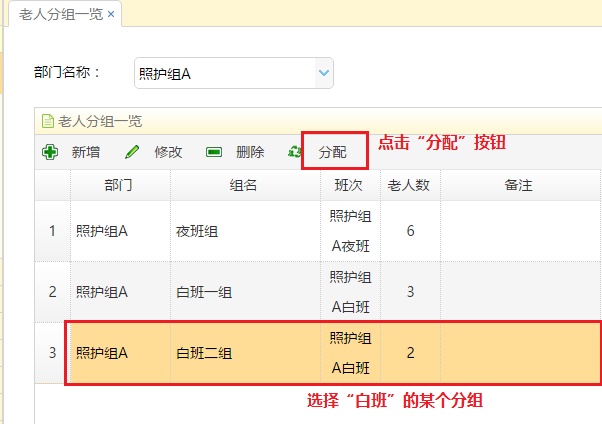Click the 备注 column header

(521, 185)
